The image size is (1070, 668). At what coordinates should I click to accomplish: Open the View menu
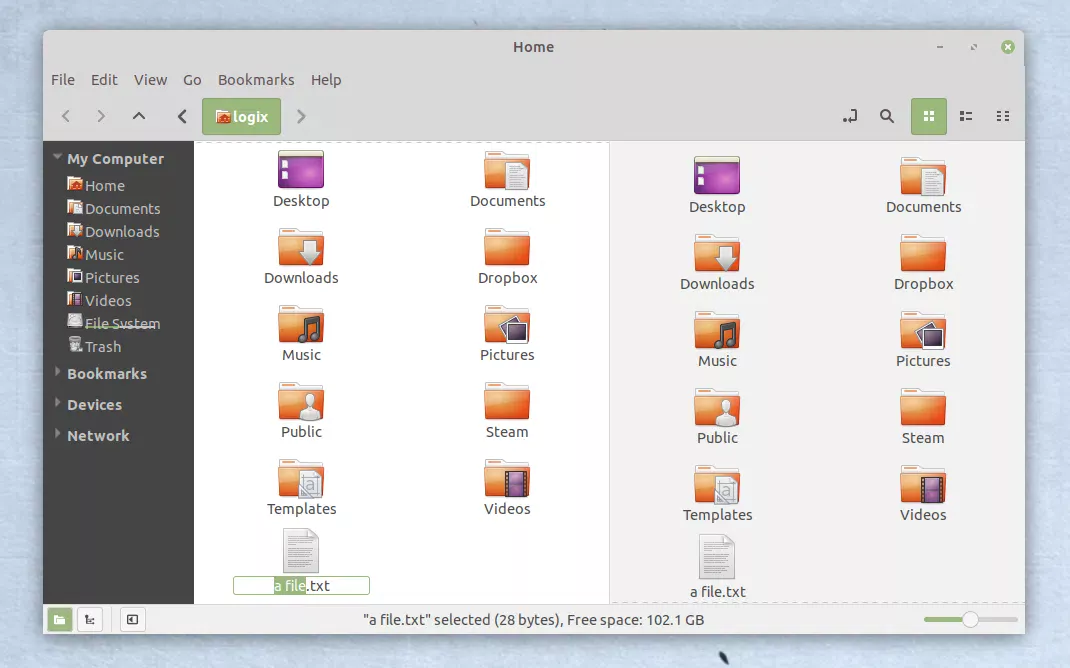pyautogui.click(x=150, y=80)
